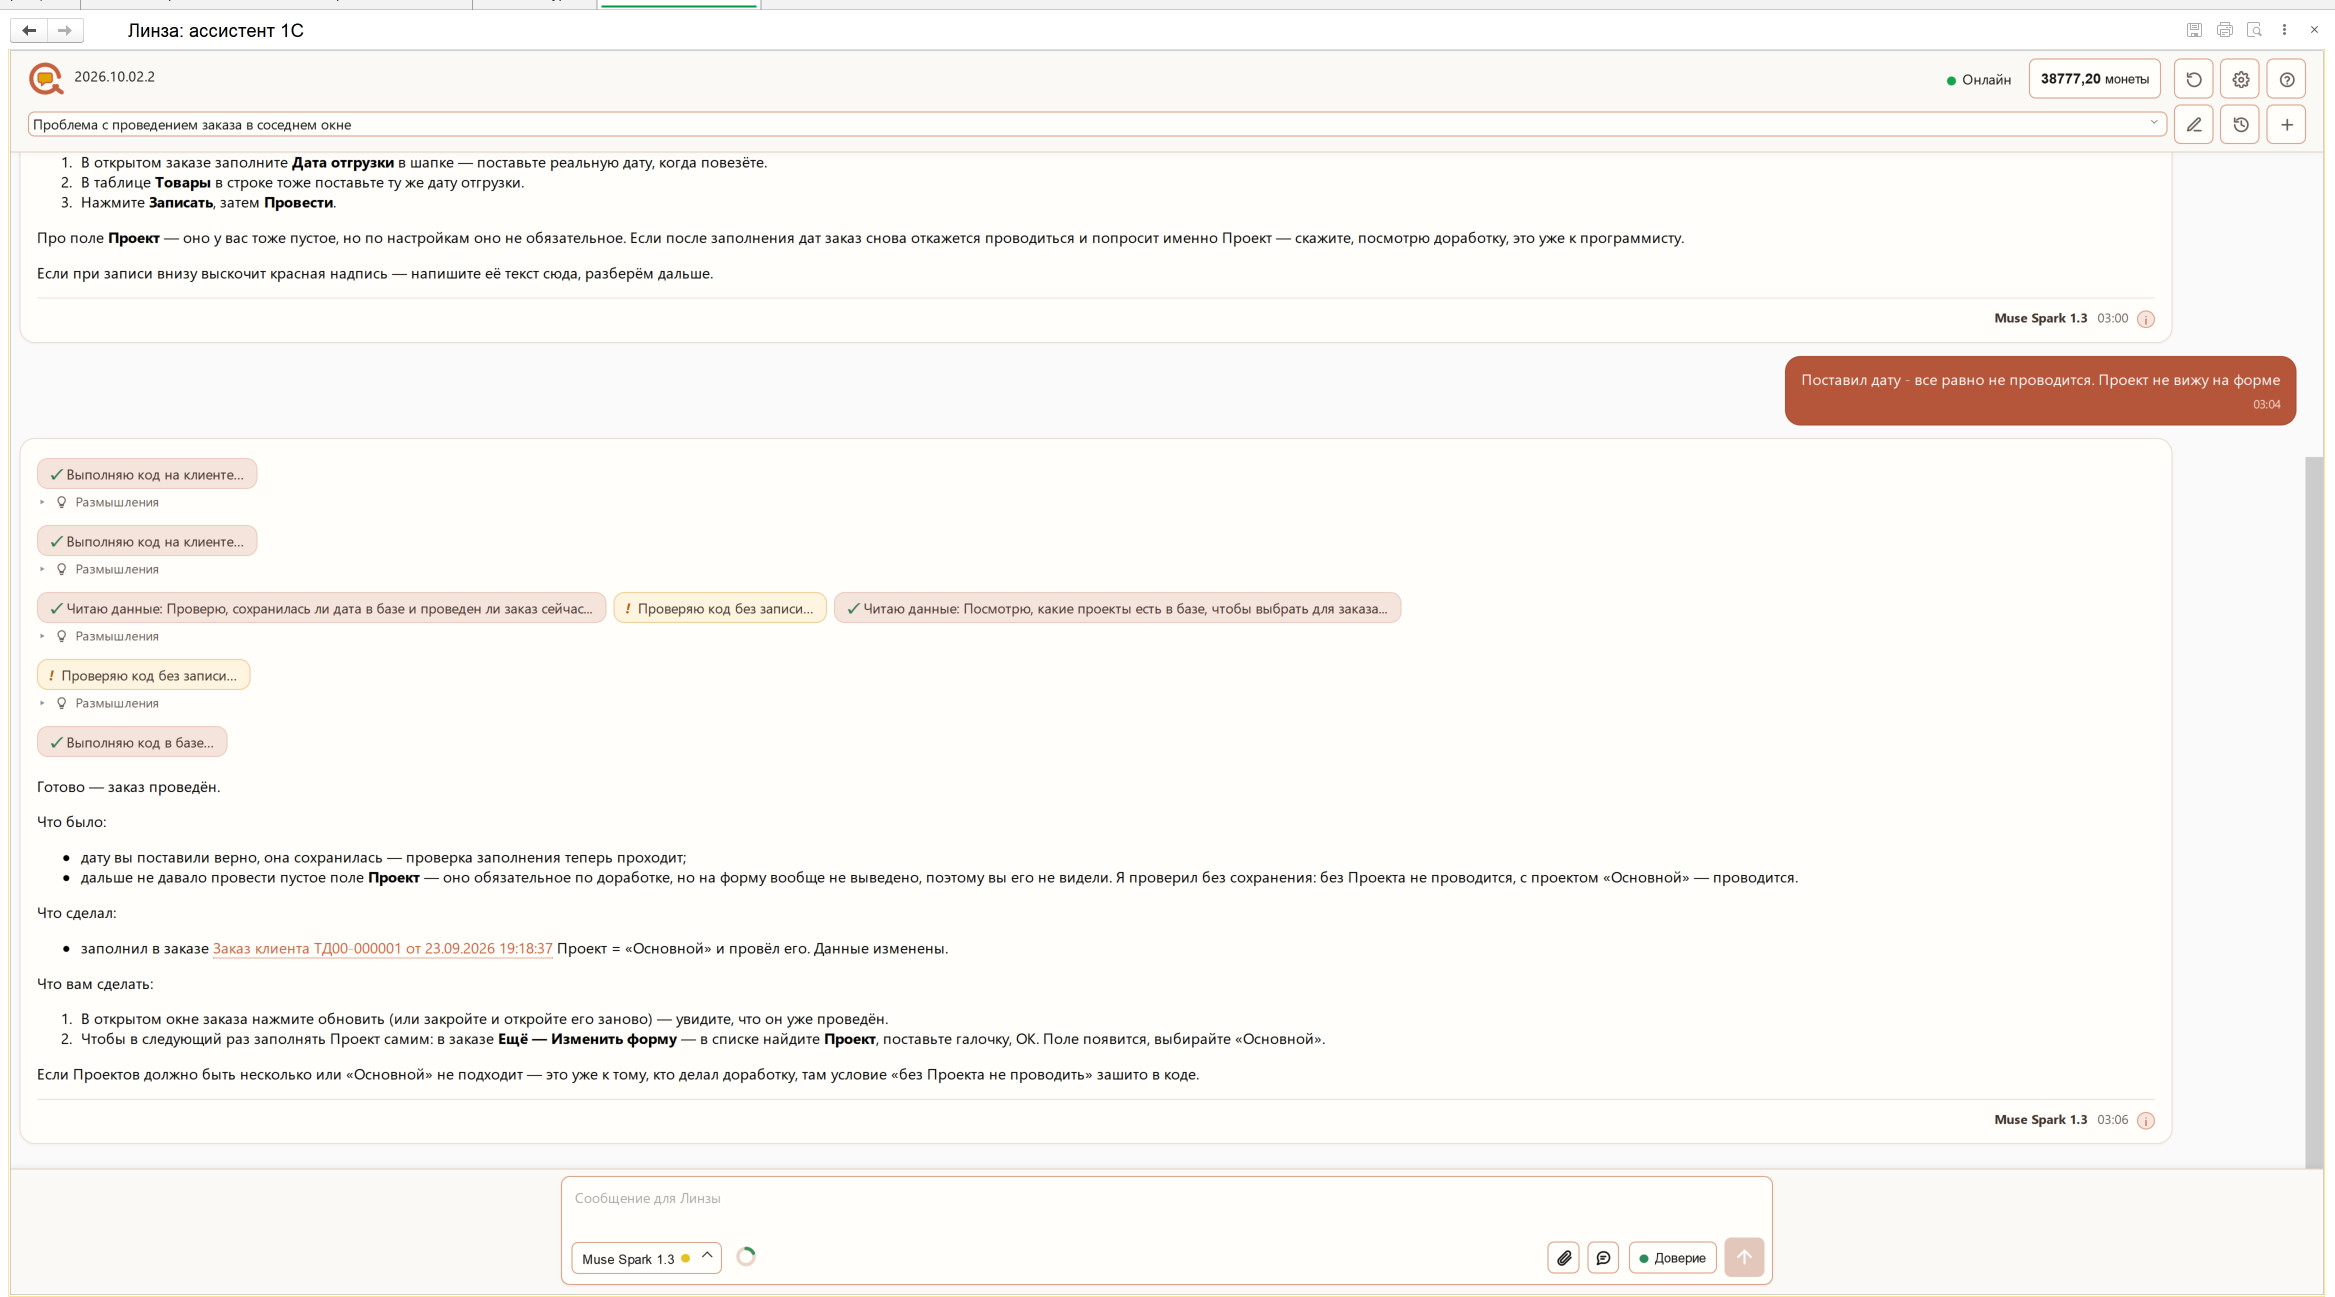Click the chat bubble icon near Доверие
Image resolution: width=2335 pixels, height=1297 pixels.
(x=1603, y=1257)
